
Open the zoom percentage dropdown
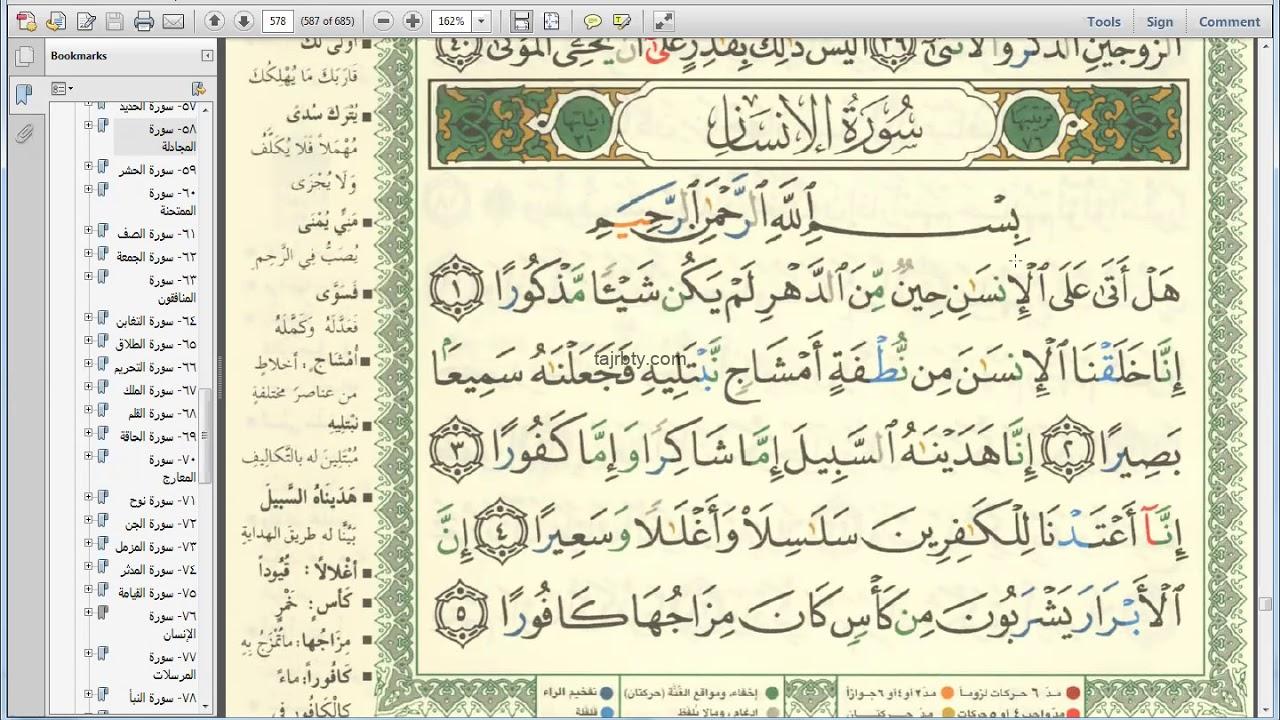click(x=480, y=20)
